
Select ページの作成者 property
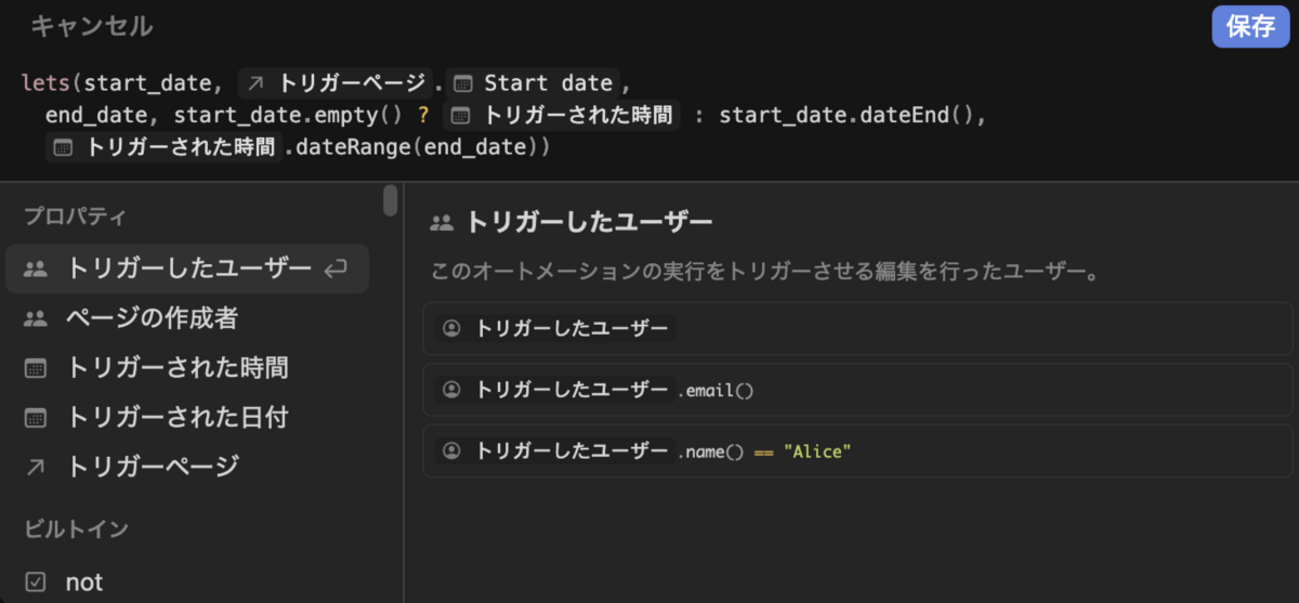[x=187, y=318]
